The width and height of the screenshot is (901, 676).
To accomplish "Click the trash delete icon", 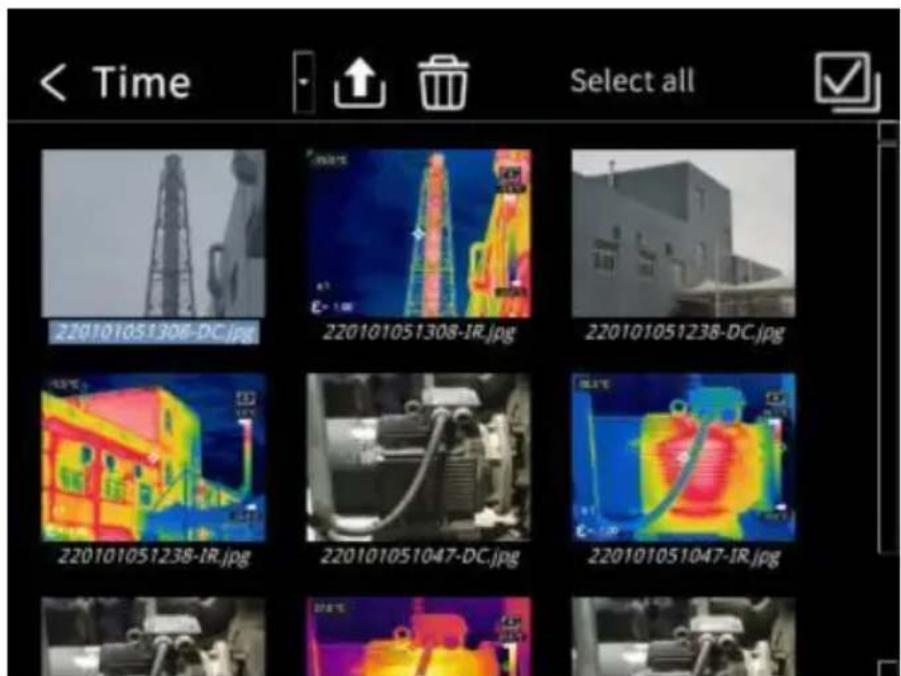I will [443, 82].
